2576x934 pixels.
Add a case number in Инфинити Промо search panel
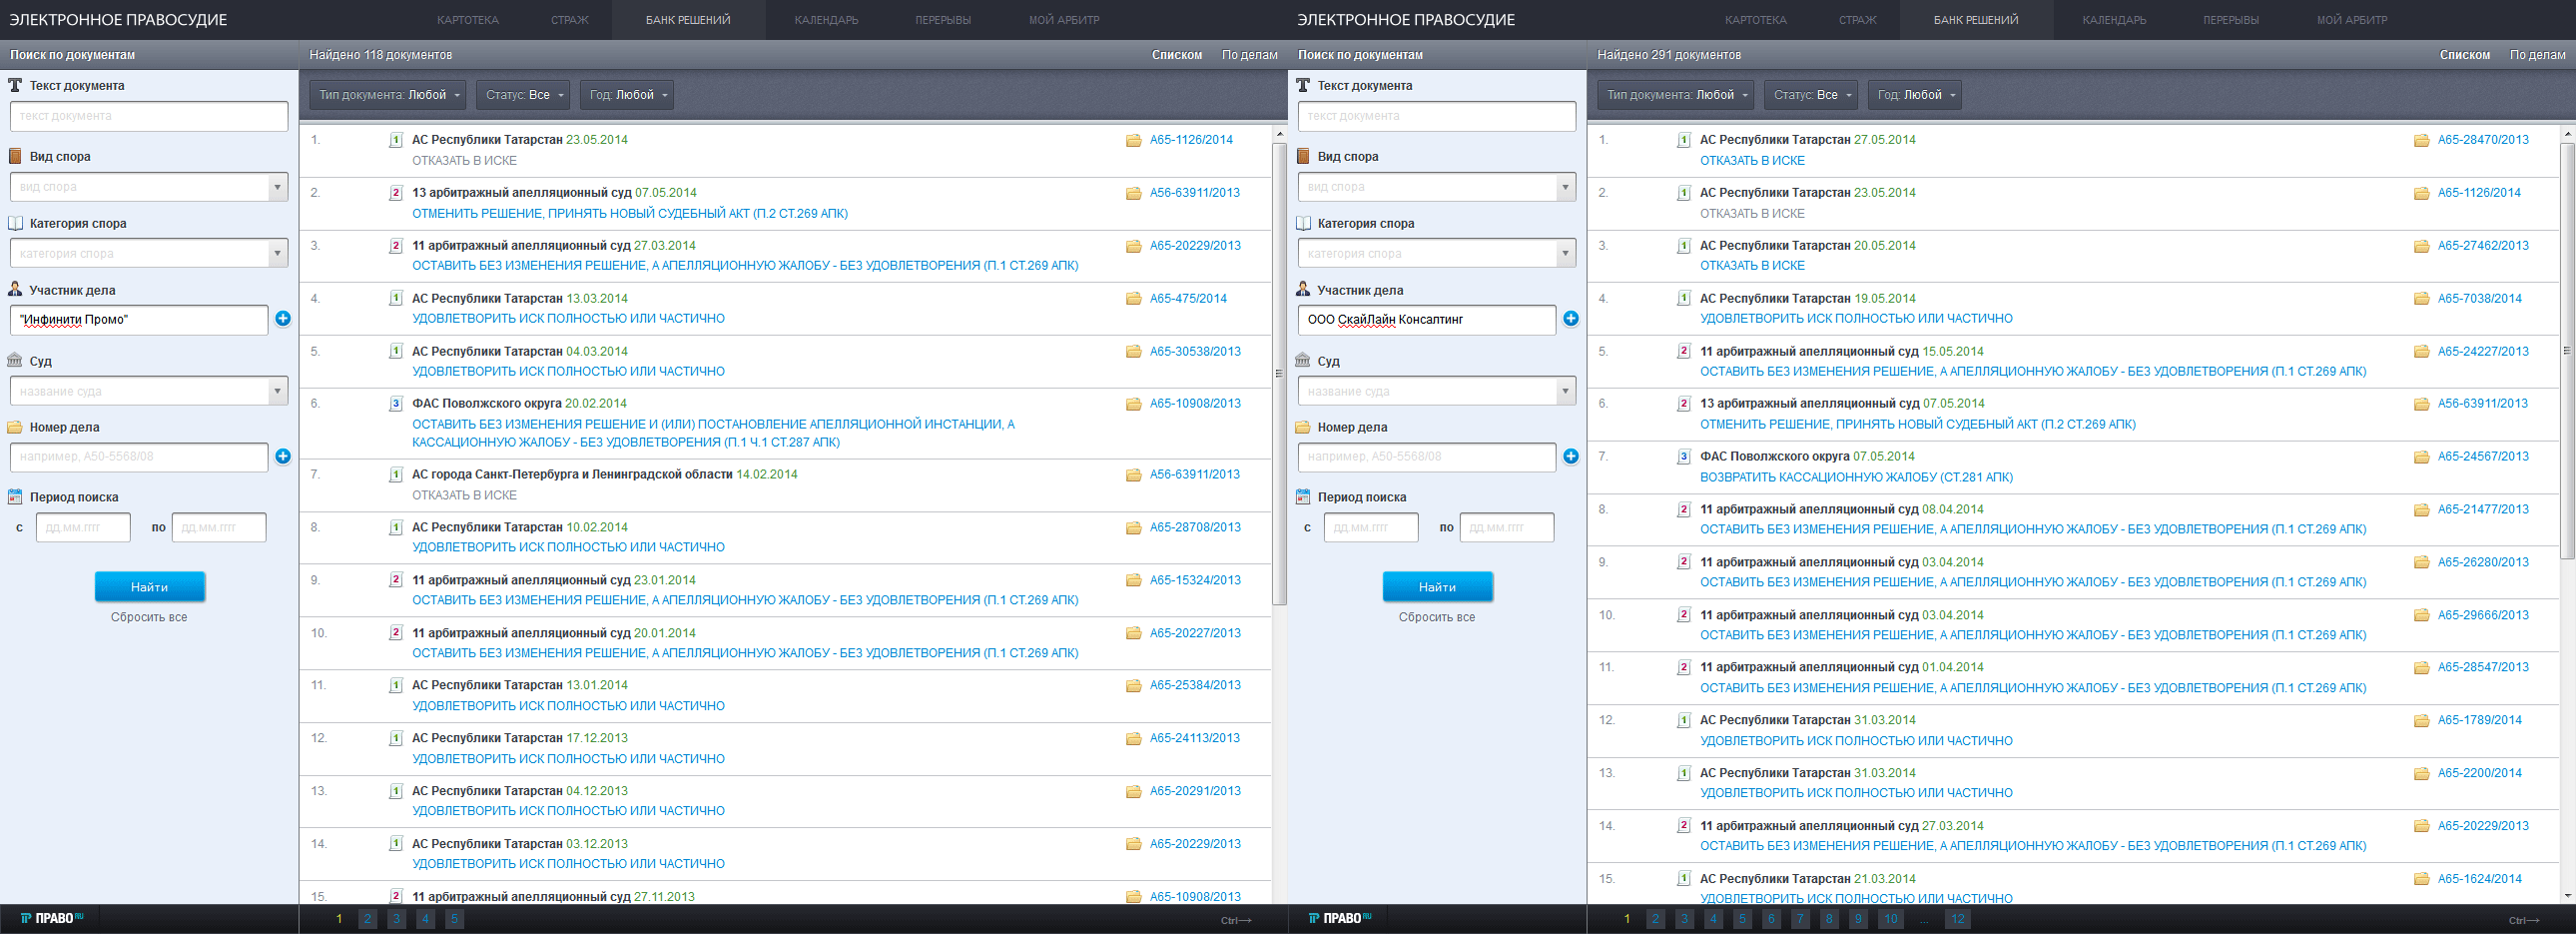(283, 456)
